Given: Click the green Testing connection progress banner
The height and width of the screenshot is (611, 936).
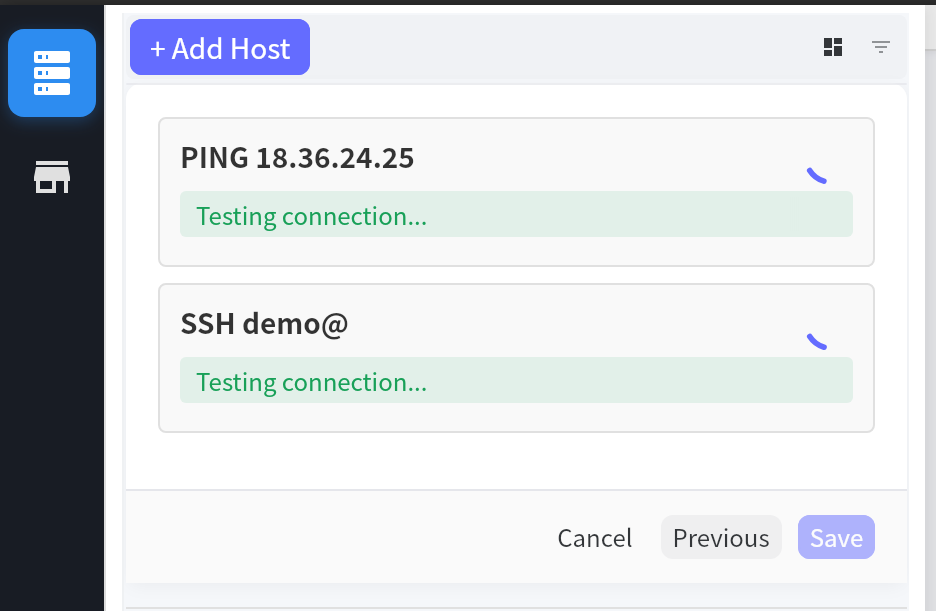Looking at the screenshot, I should pyautogui.click(x=516, y=214).
